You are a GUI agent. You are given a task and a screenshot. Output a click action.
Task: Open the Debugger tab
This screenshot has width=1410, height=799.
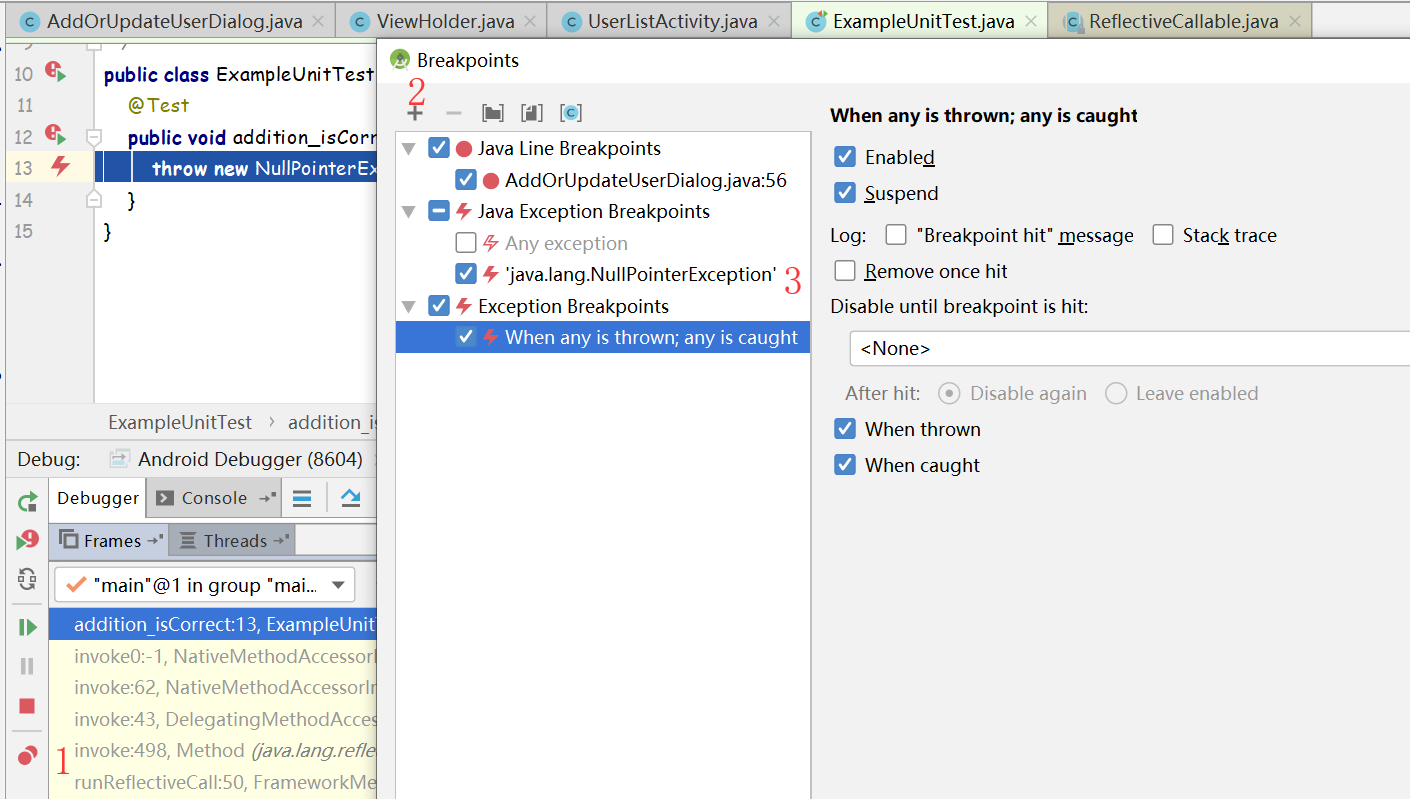[98, 498]
